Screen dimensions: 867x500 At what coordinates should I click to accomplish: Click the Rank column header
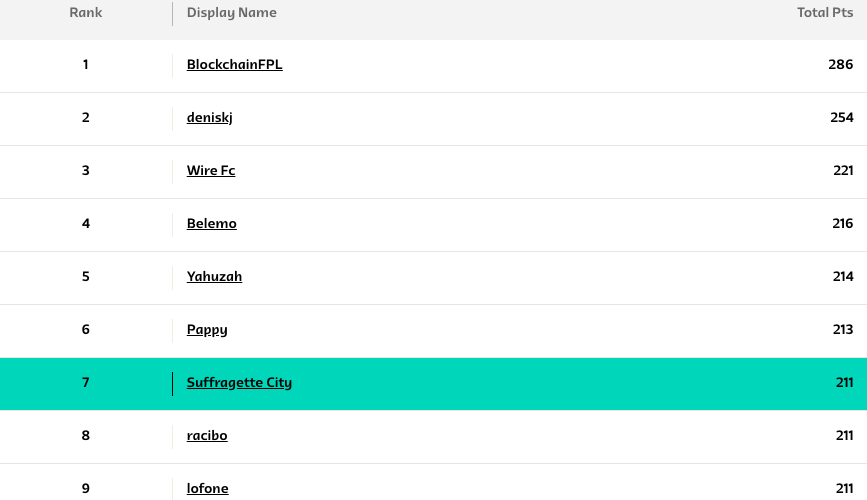[86, 13]
